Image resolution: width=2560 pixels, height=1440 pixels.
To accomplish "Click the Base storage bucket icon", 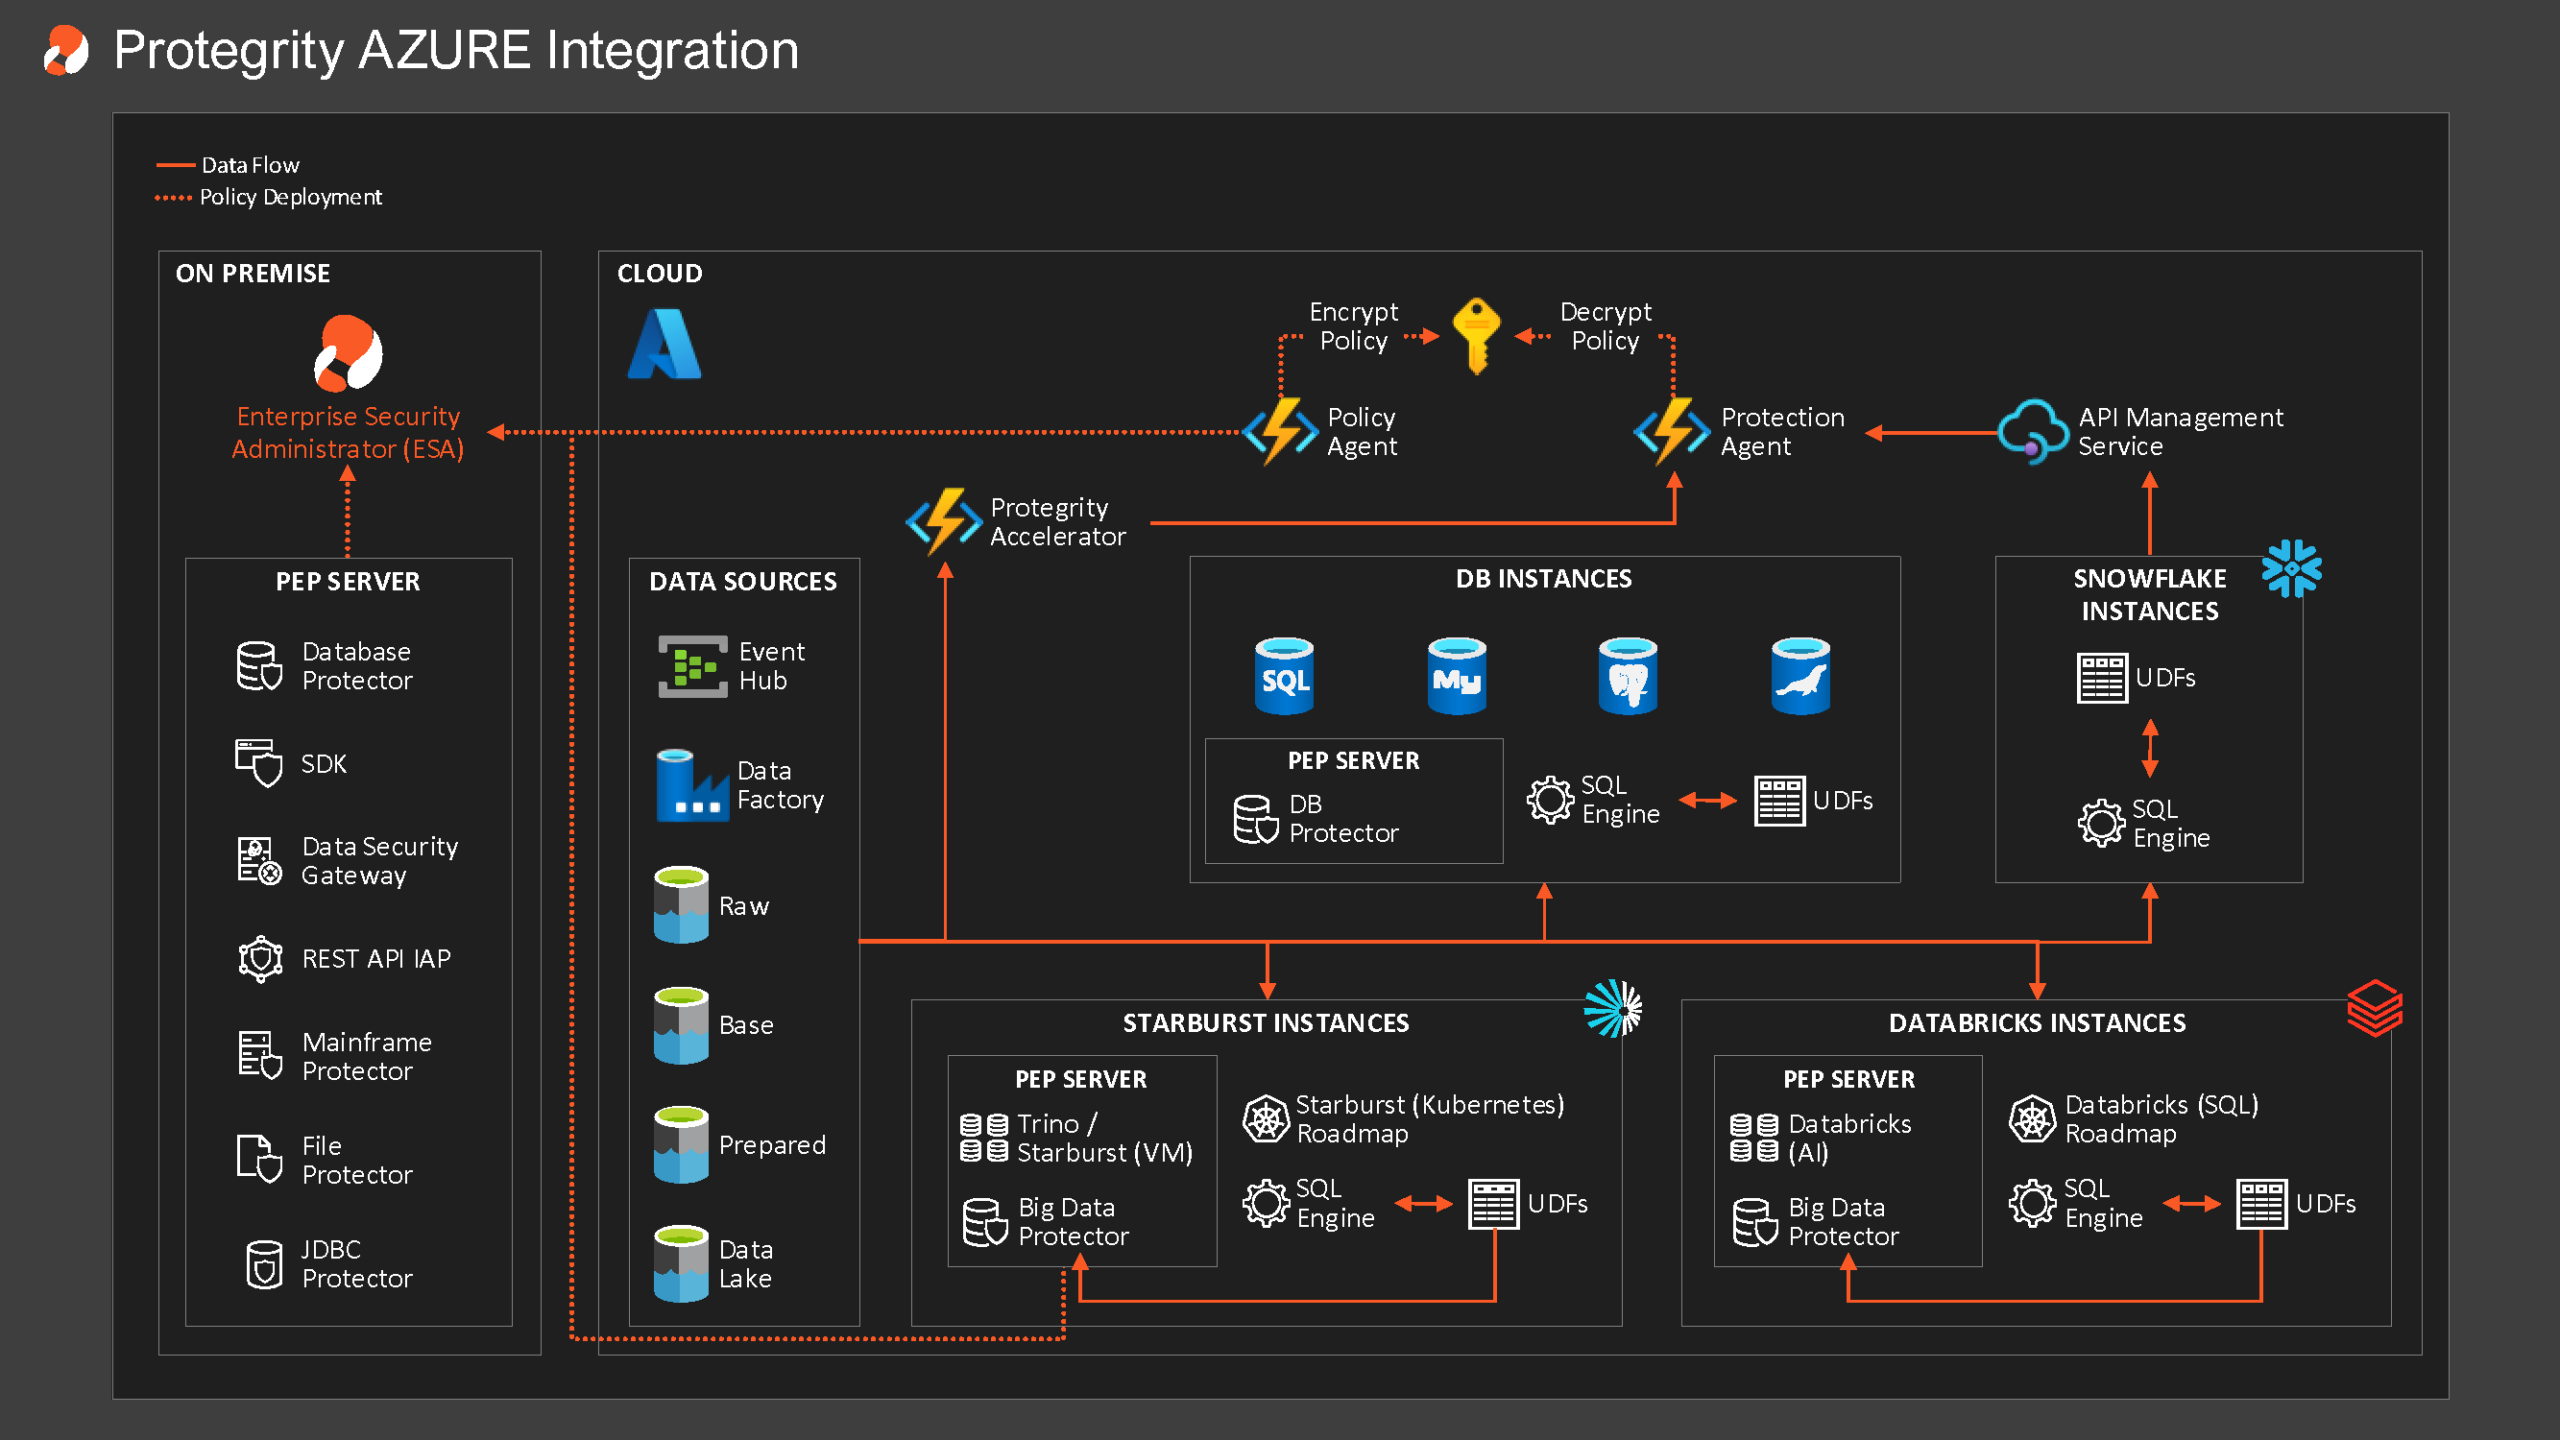I will coord(681,1025).
